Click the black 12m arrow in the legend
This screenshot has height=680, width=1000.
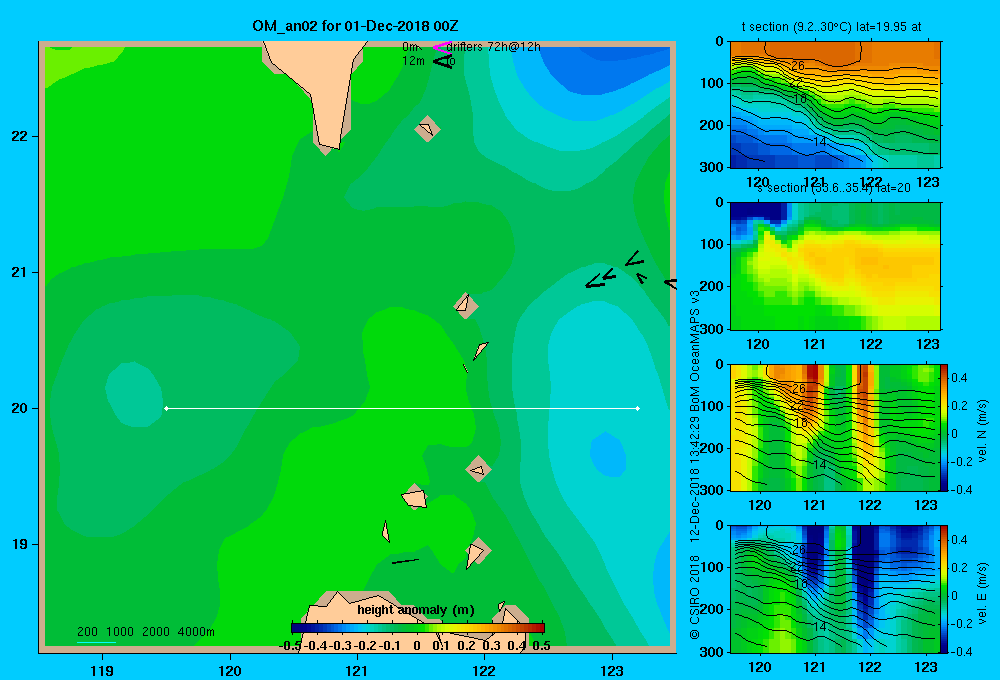click(x=442, y=61)
